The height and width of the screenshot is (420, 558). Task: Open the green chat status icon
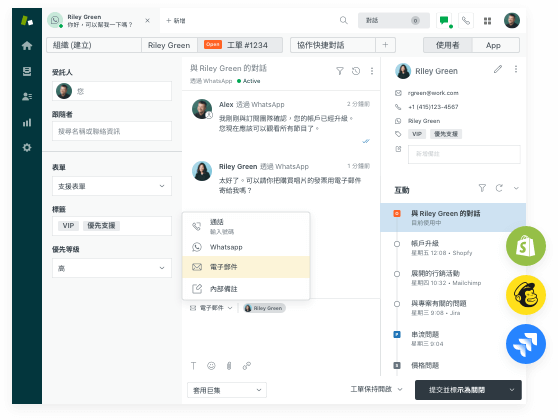coord(444,21)
